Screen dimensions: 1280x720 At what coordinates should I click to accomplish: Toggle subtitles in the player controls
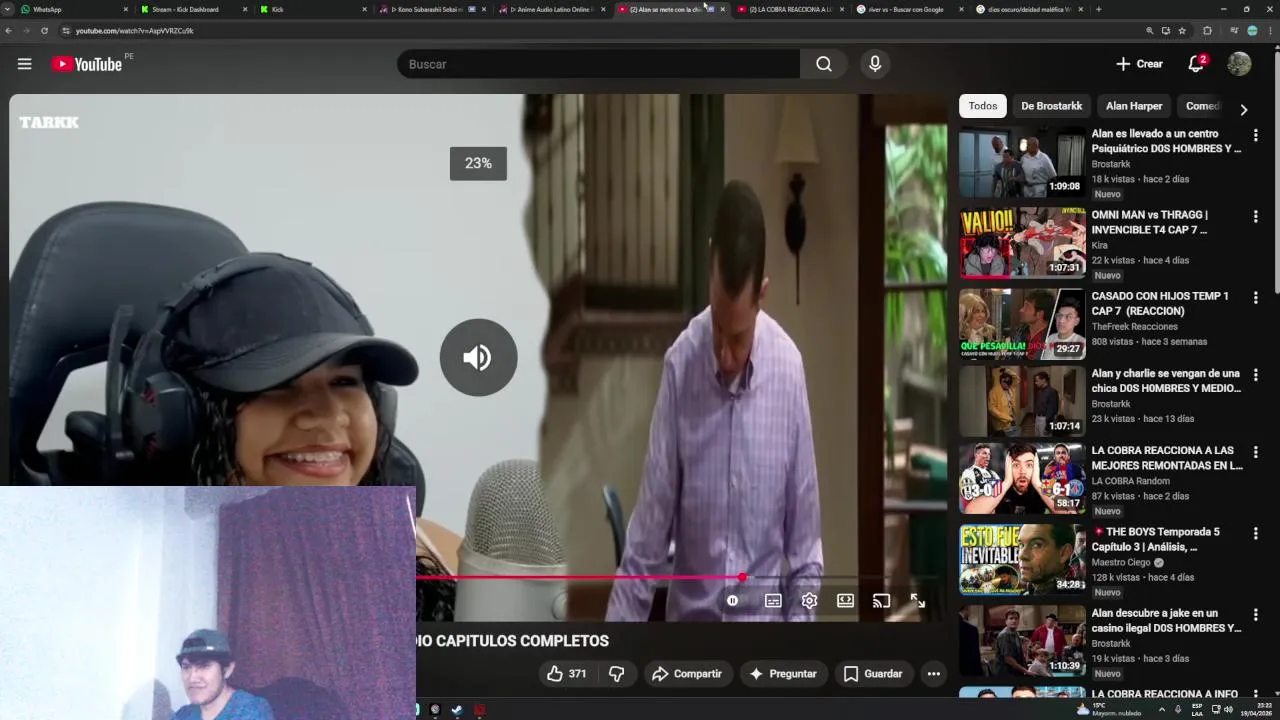point(773,601)
